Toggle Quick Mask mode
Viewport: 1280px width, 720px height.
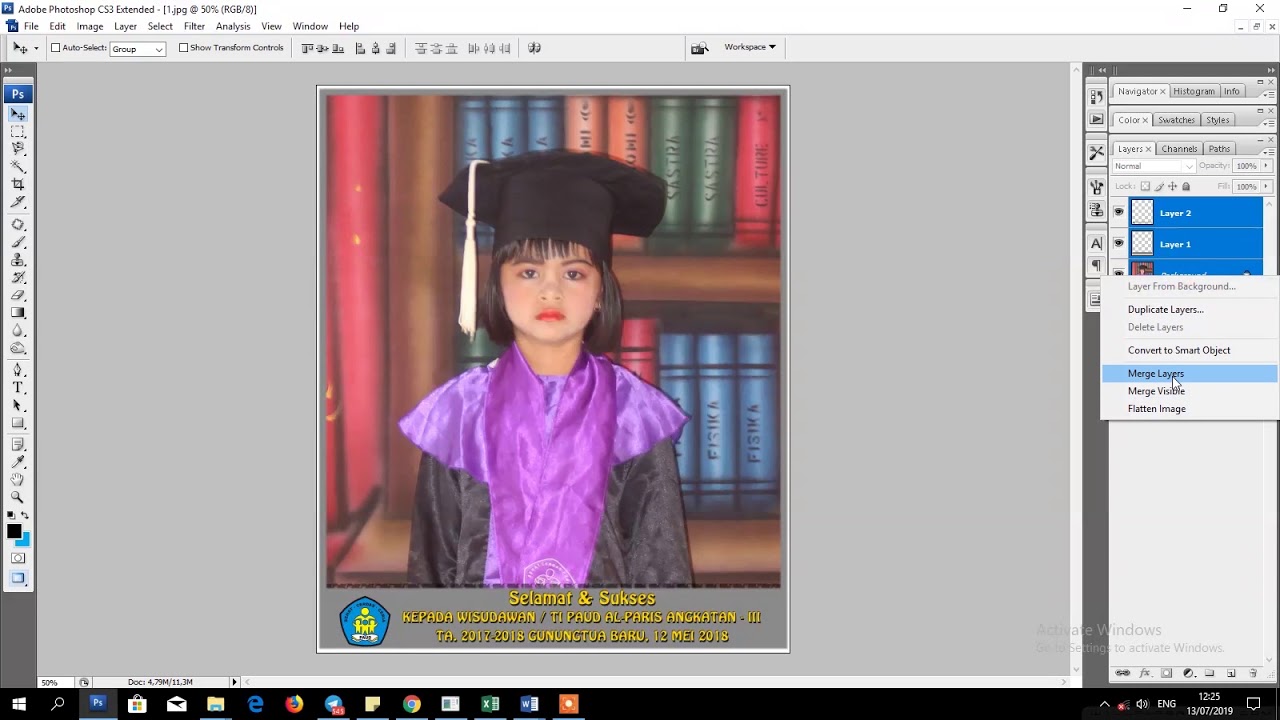18,558
